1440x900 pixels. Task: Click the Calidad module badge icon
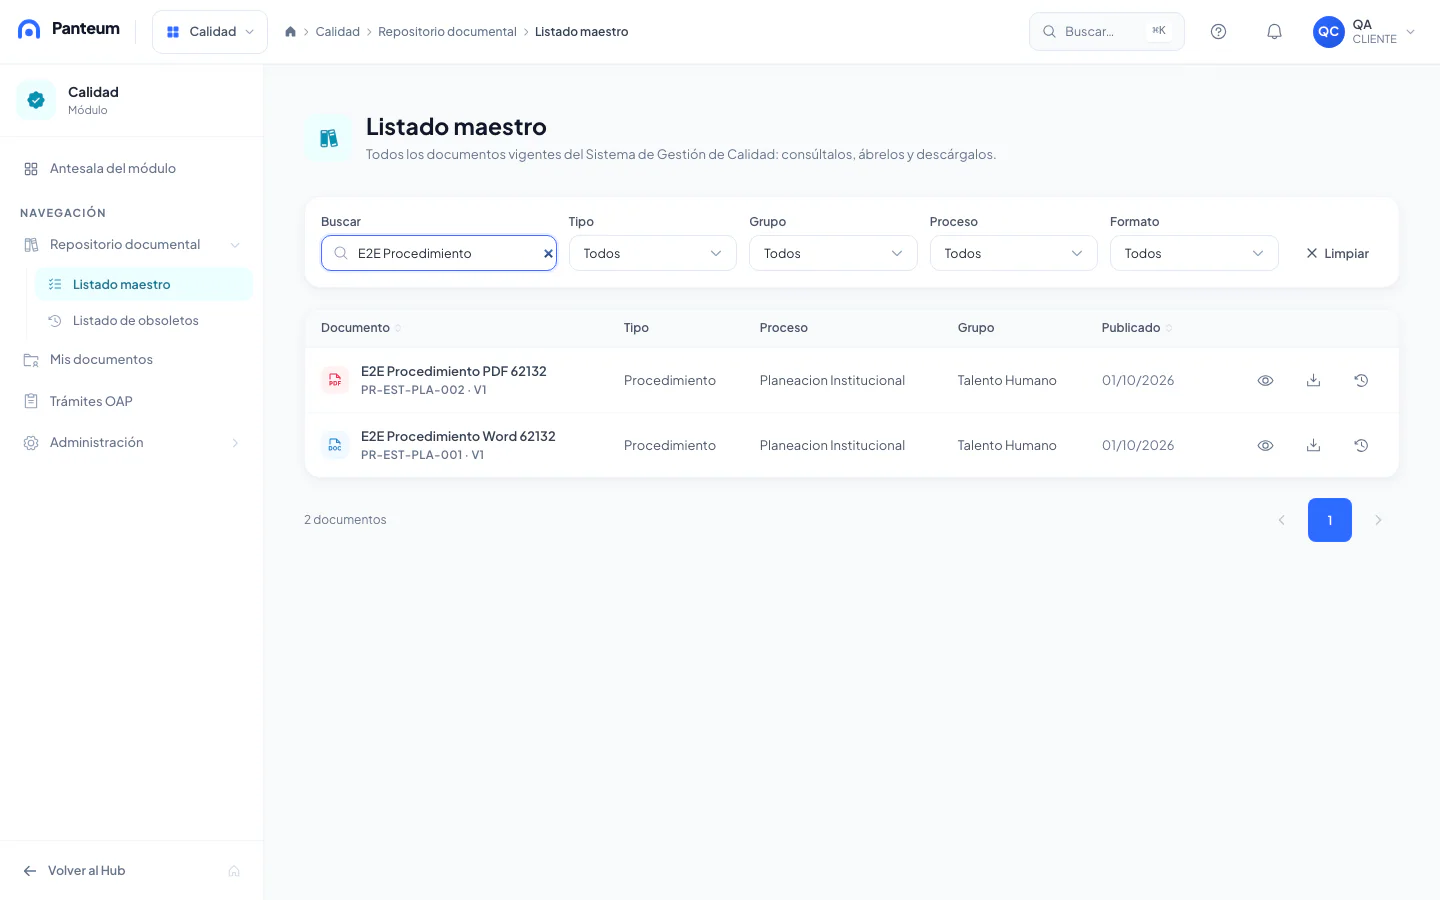coord(36,100)
